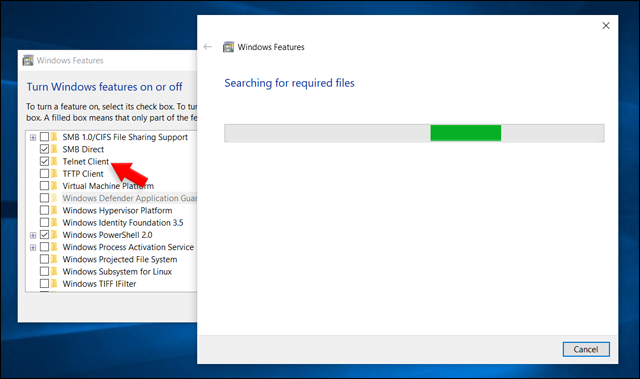
Task: Tick the greyed-out Windows Defender Application Guard checkbox
Action: pyautogui.click(x=44, y=198)
